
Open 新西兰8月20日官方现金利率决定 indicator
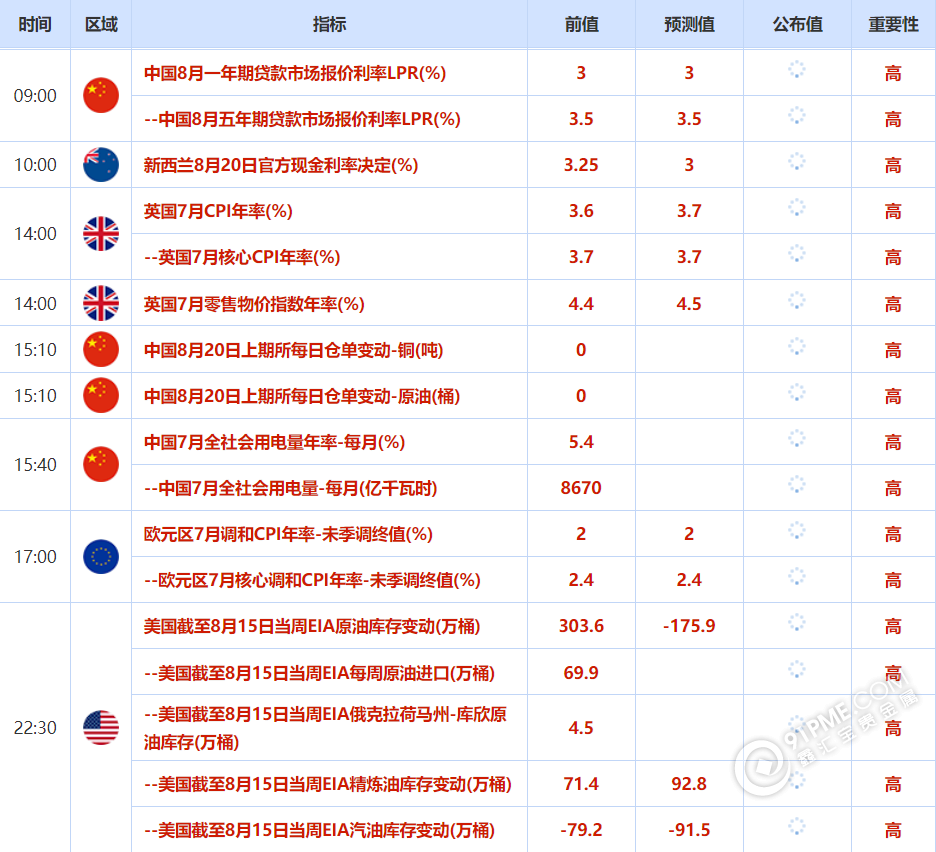(x=281, y=165)
